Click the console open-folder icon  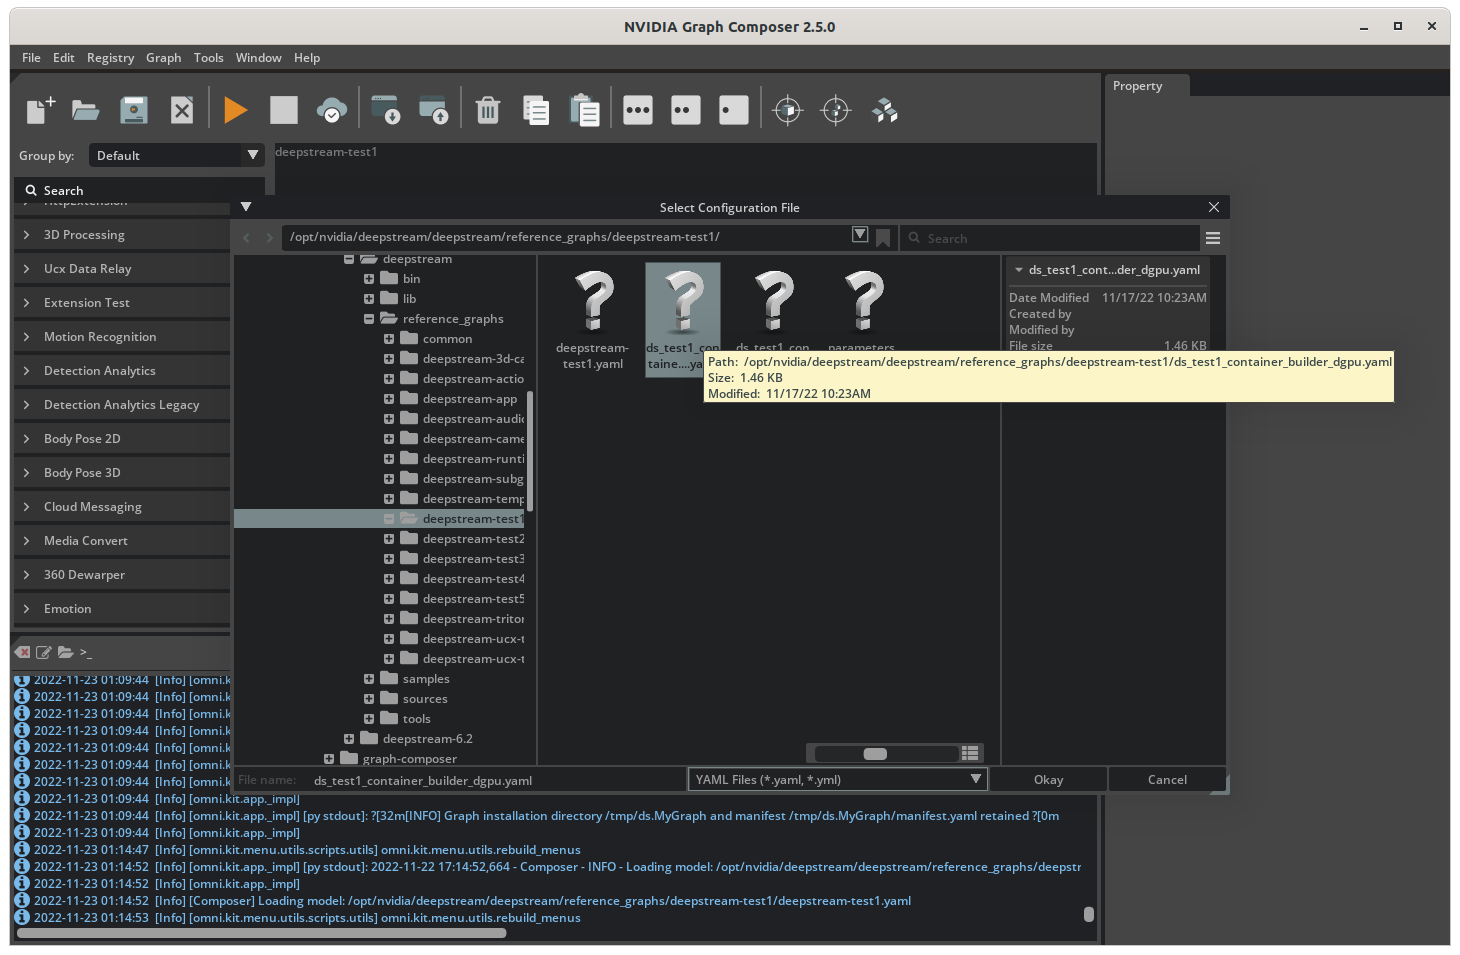click(x=65, y=652)
